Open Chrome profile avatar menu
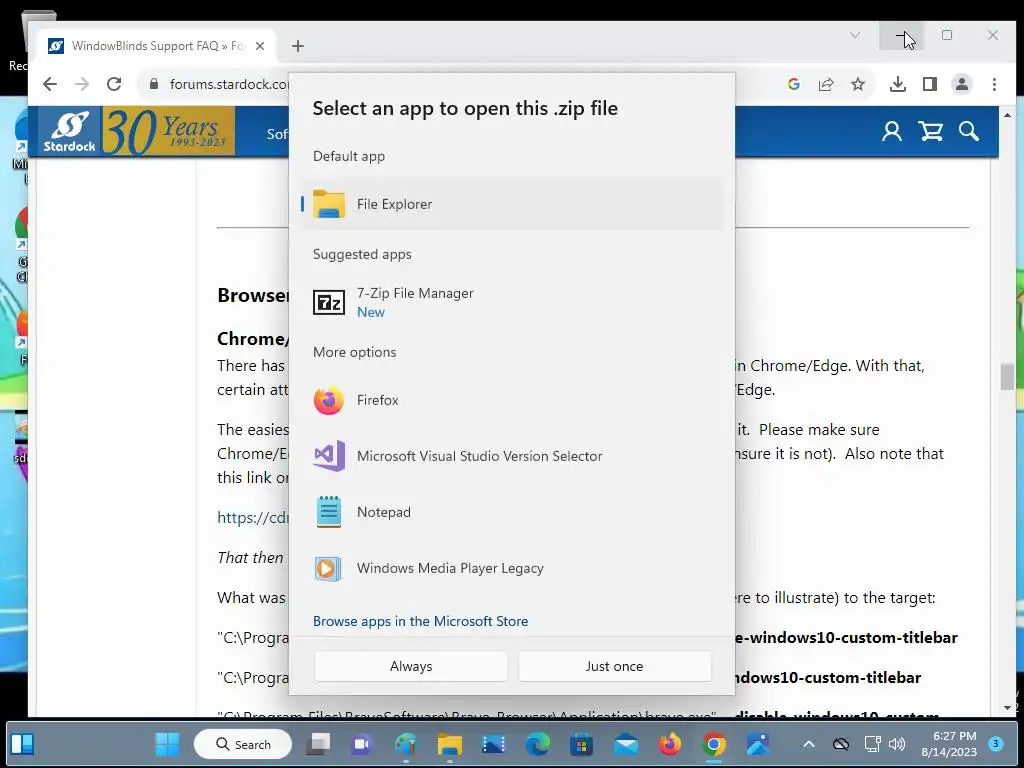Viewport: 1024px width, 768px height. click(962, 84)
